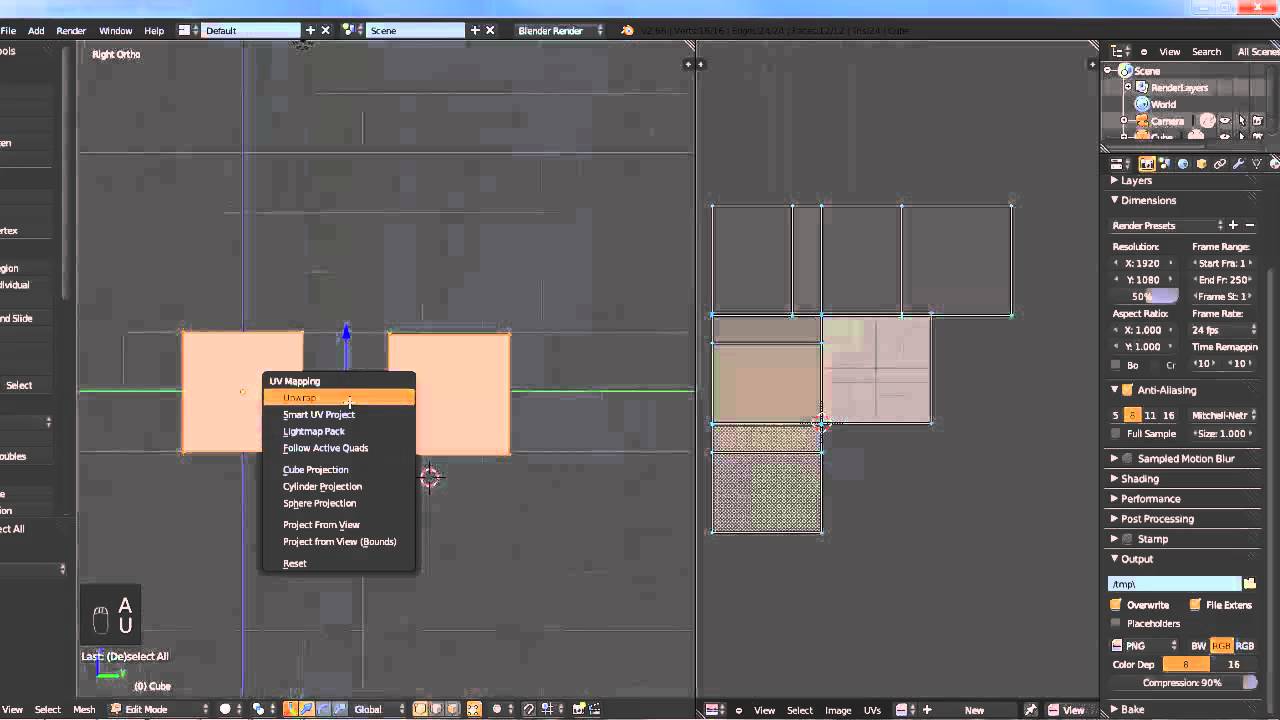Select BW color mode button
This screenshot has height=720, width=1280.
pos(1198,646)
